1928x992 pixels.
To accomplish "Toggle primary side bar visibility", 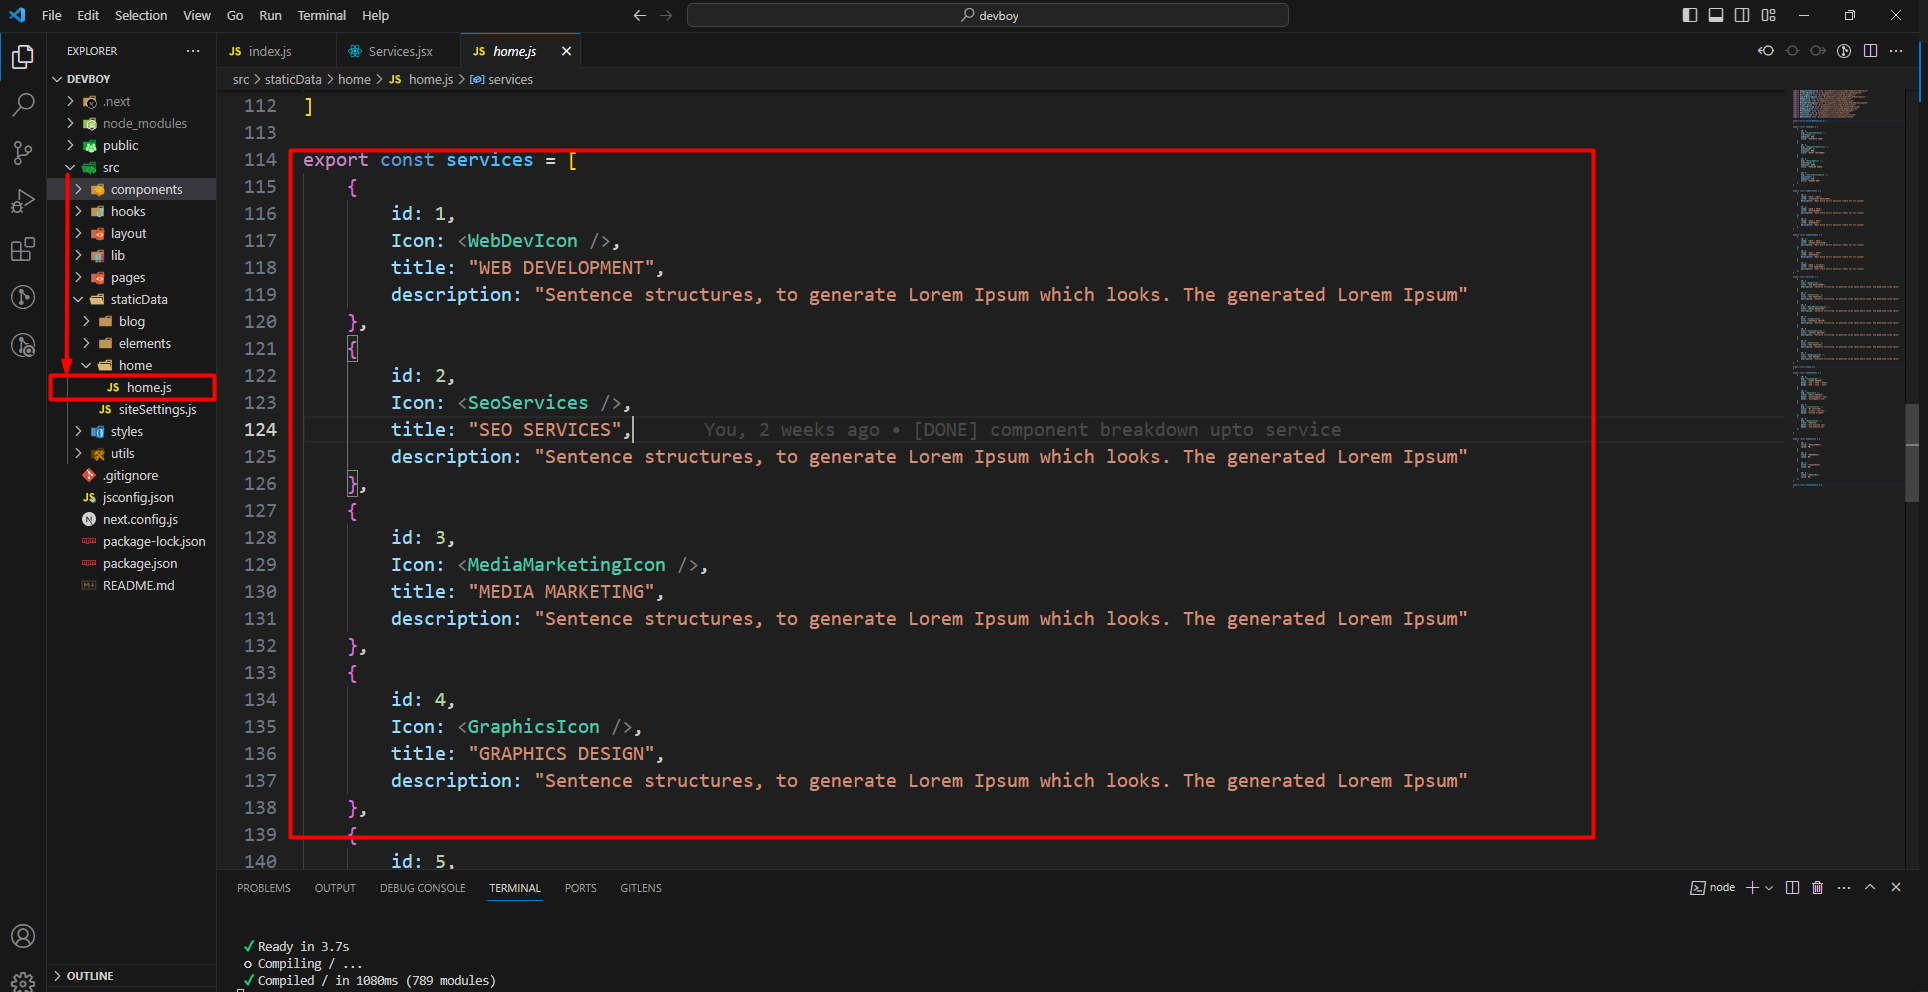I will 1690,15.
